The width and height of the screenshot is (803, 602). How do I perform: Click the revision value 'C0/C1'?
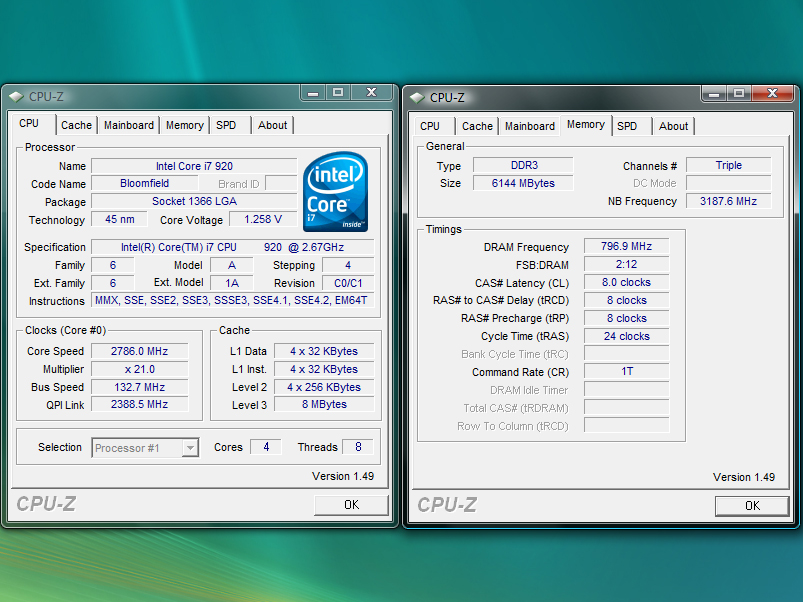348,284
